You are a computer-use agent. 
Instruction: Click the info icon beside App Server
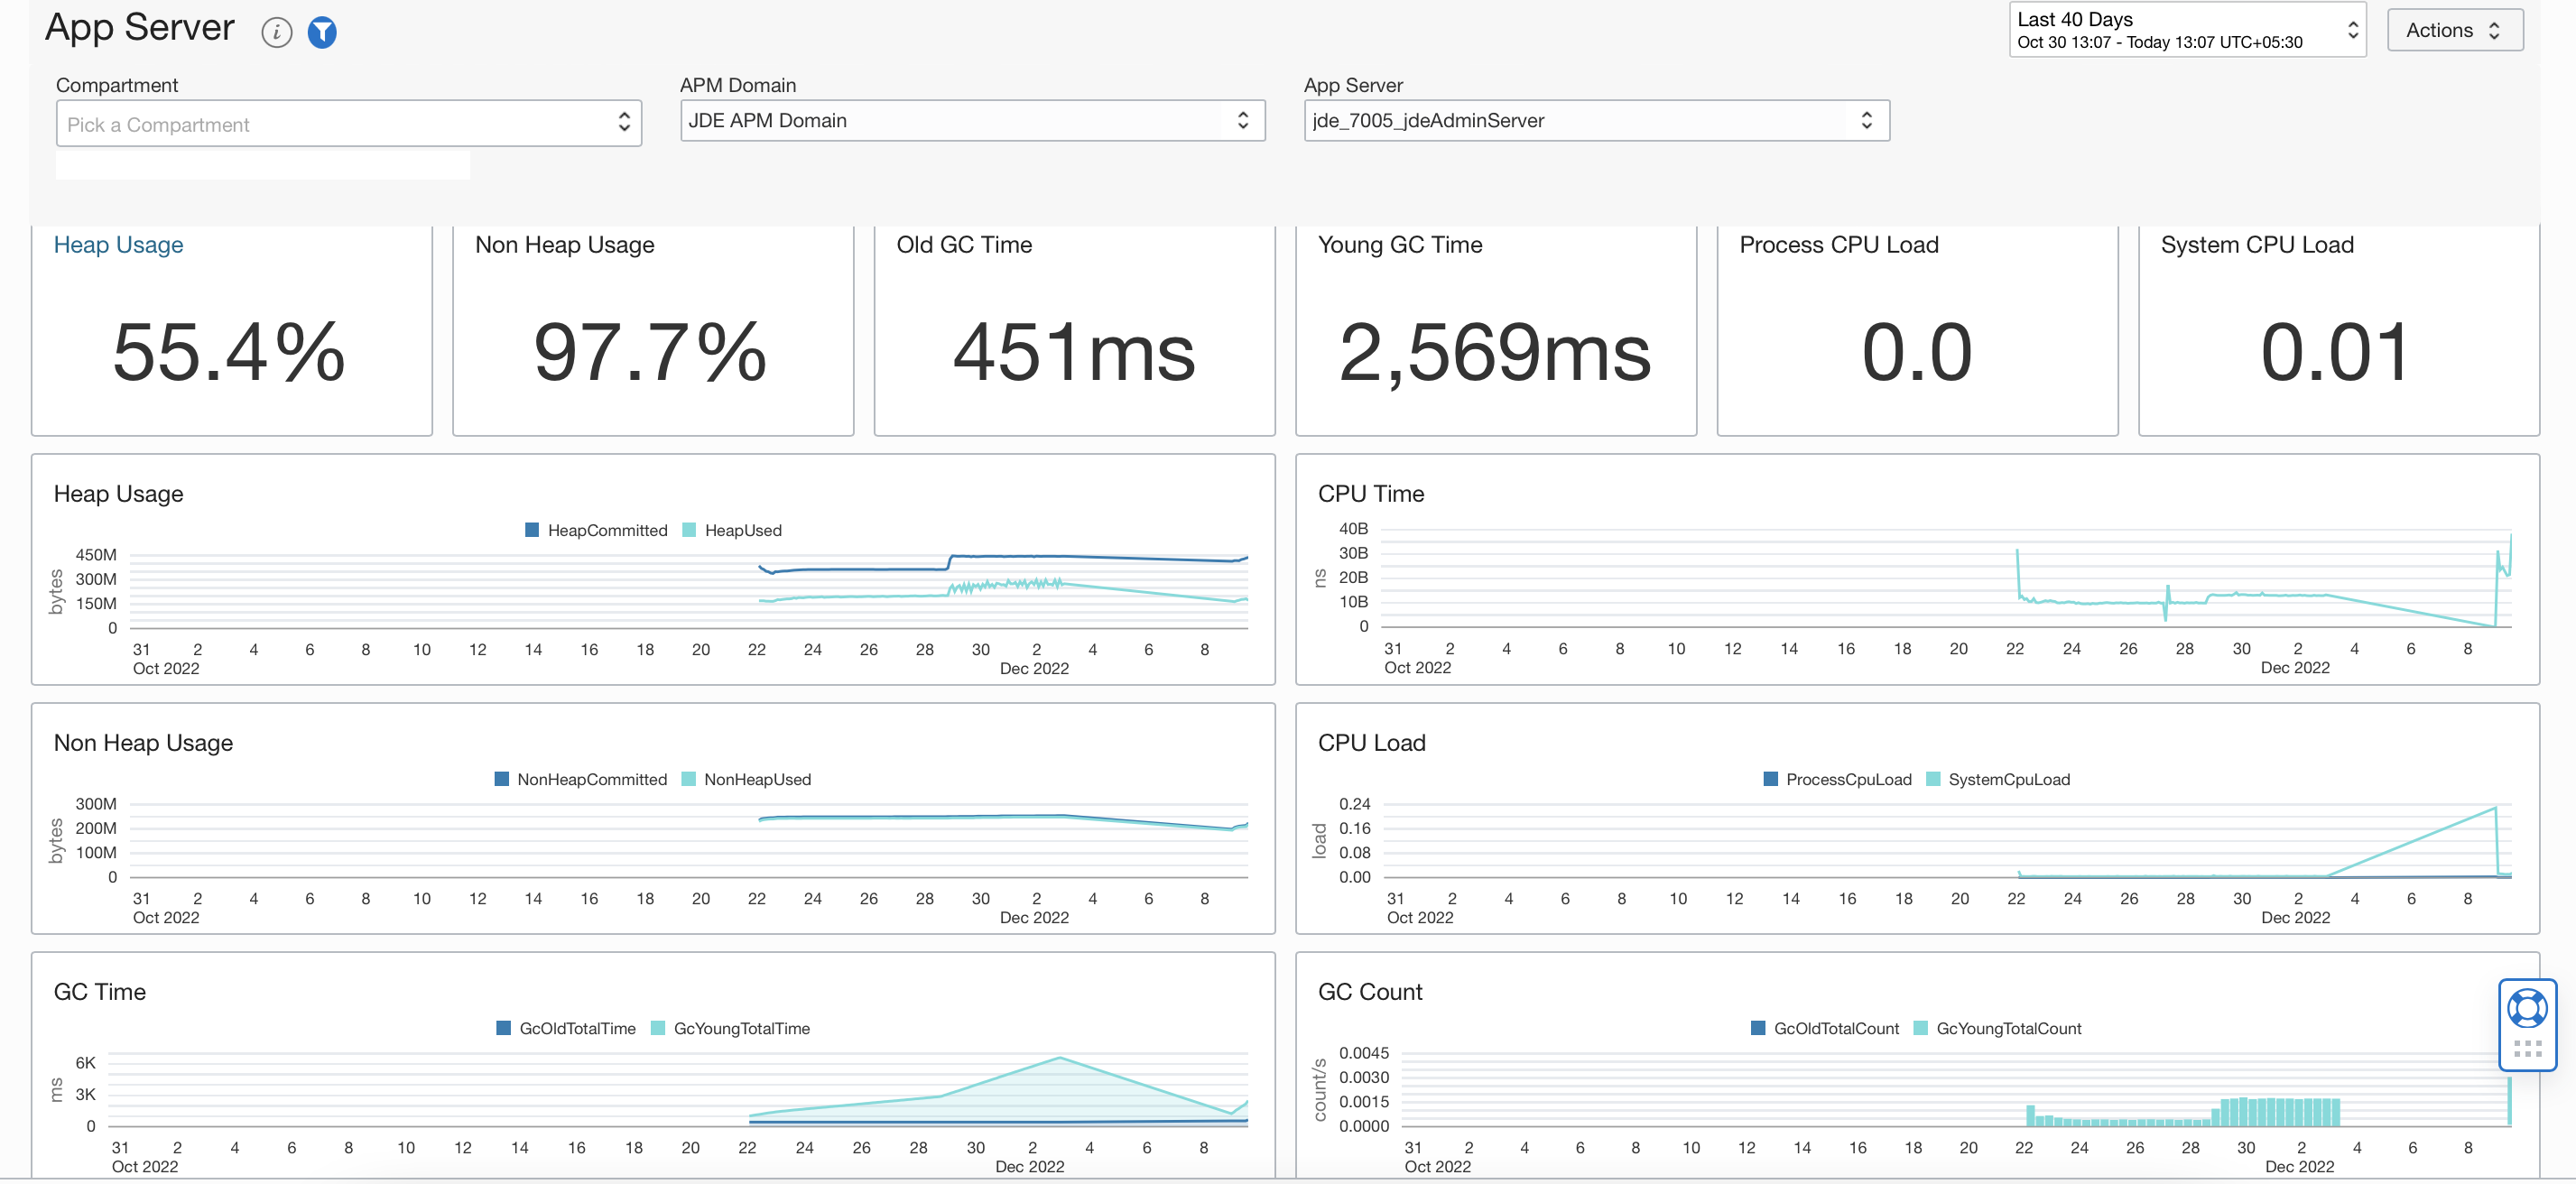(x=276, y=33)
